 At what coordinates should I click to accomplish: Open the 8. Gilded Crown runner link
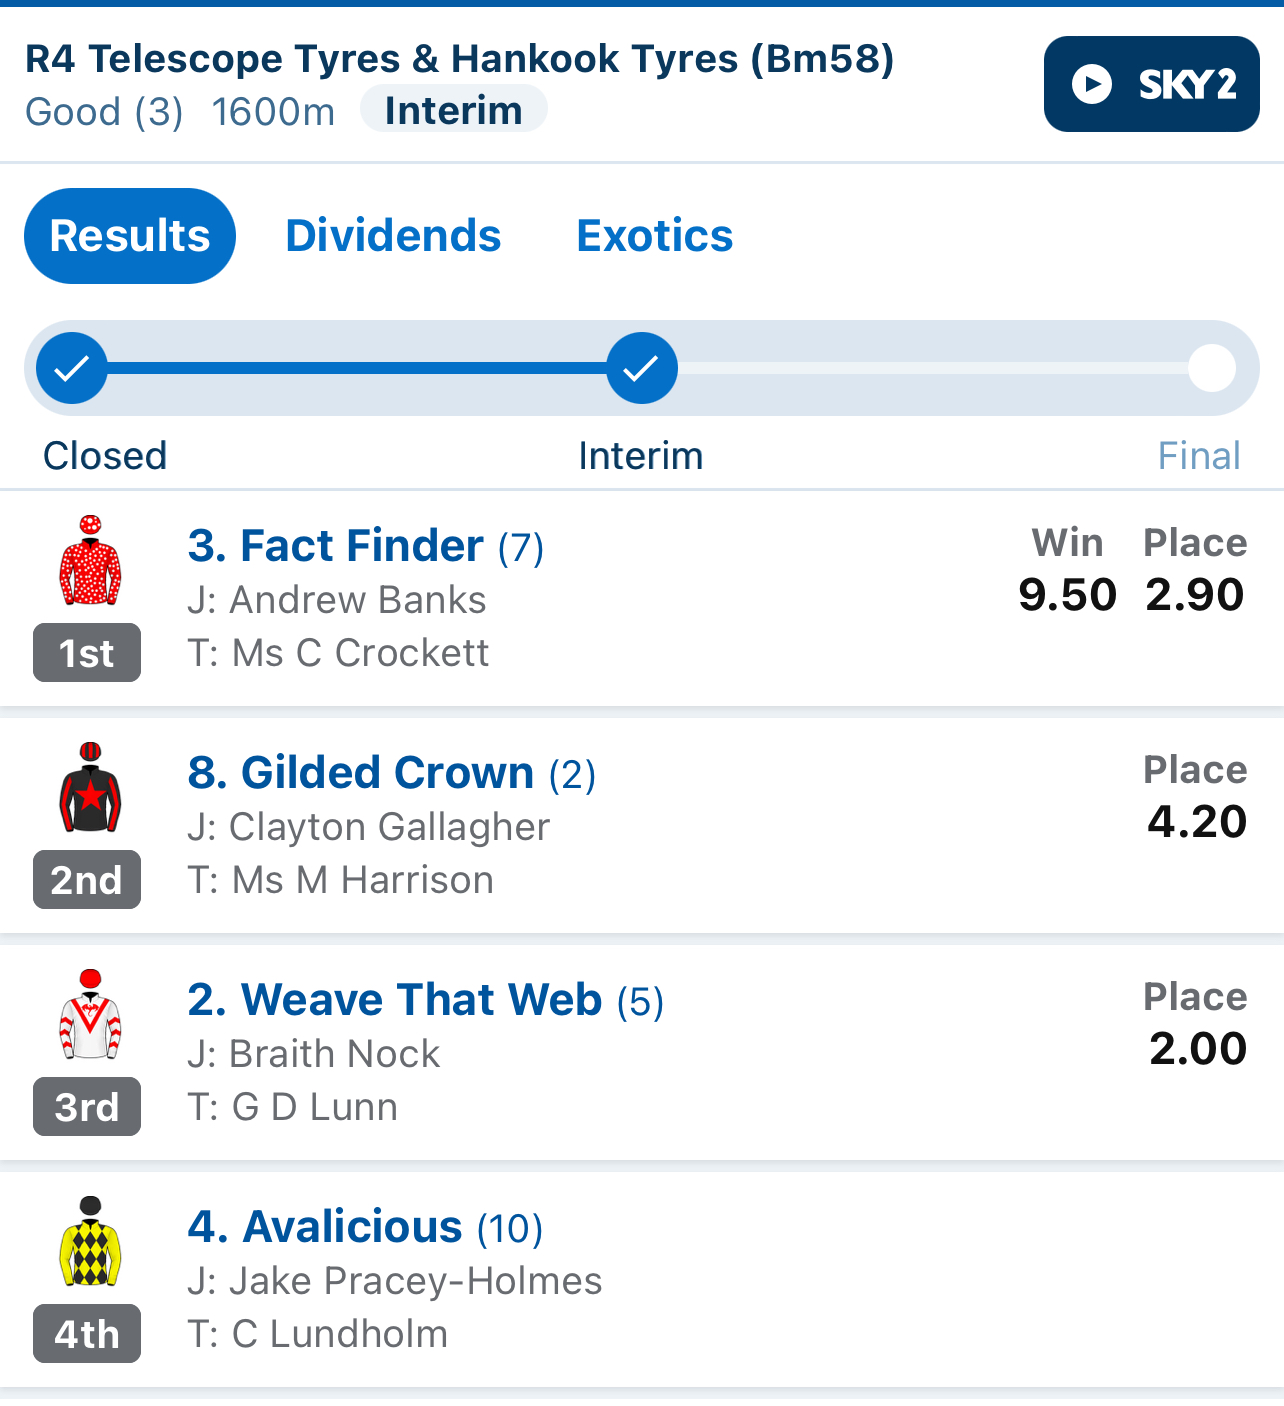(x=392, y=773)
